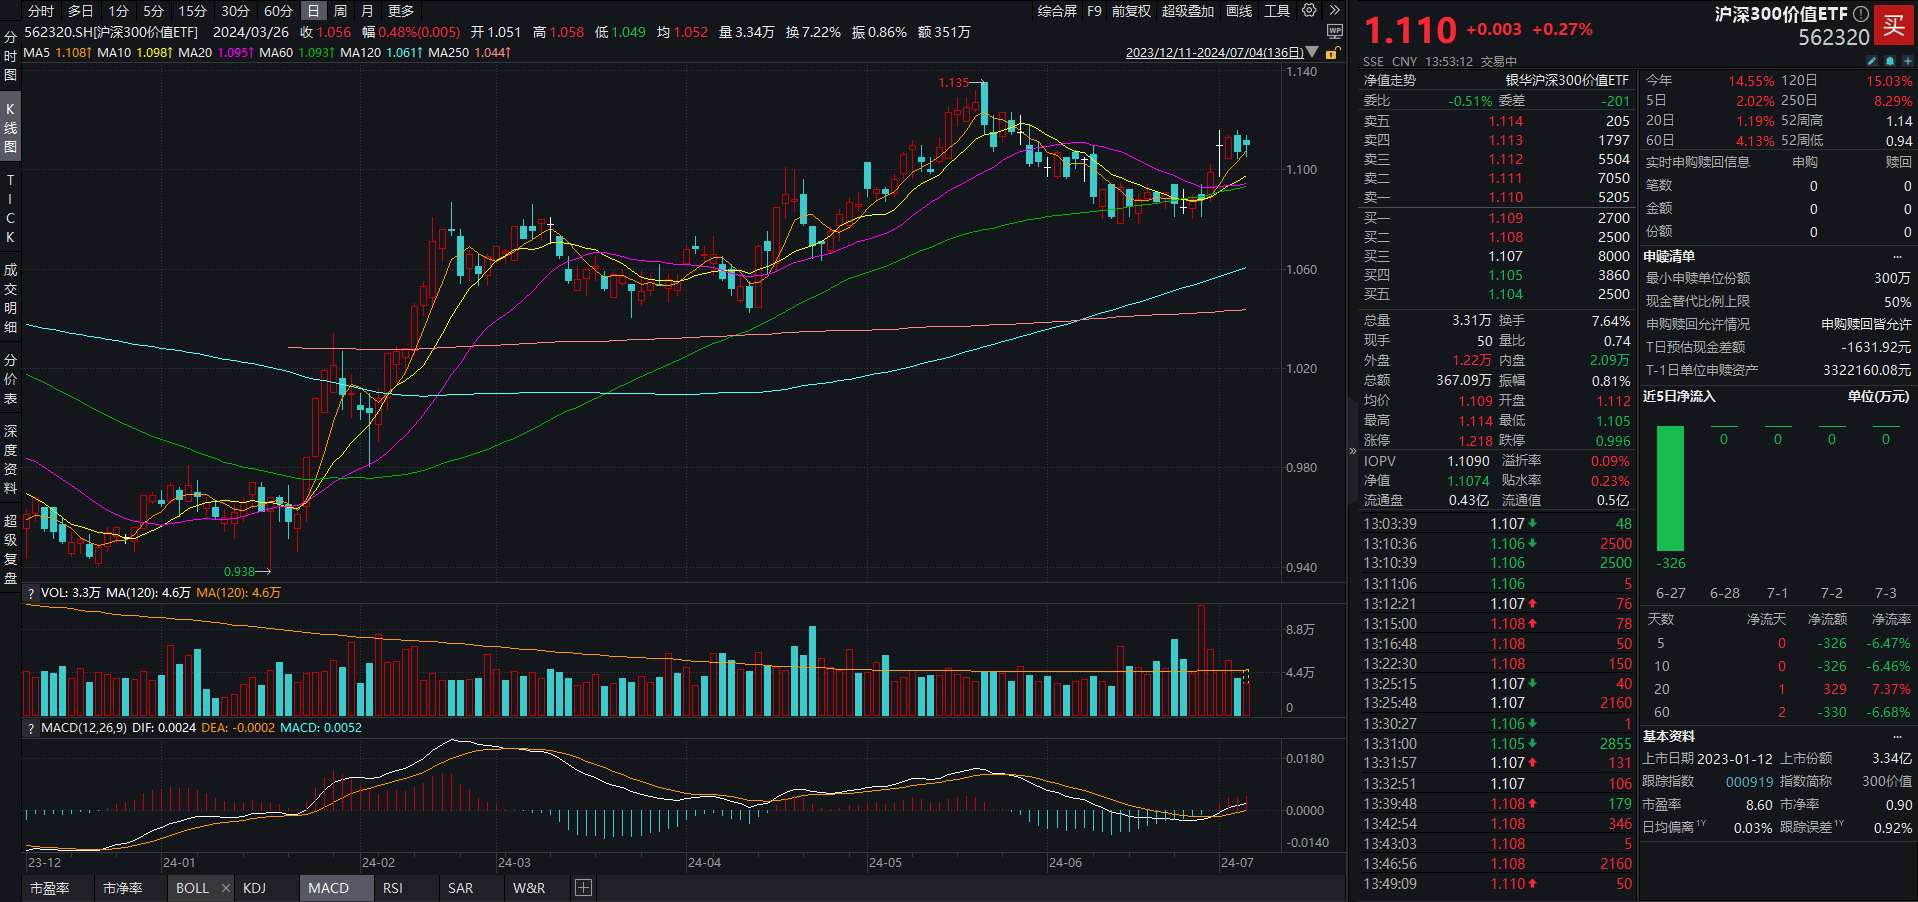1918x902 pixels.
Task: Click the bell alert icon
Action: pyautogui.click(x=1890, y=61)
